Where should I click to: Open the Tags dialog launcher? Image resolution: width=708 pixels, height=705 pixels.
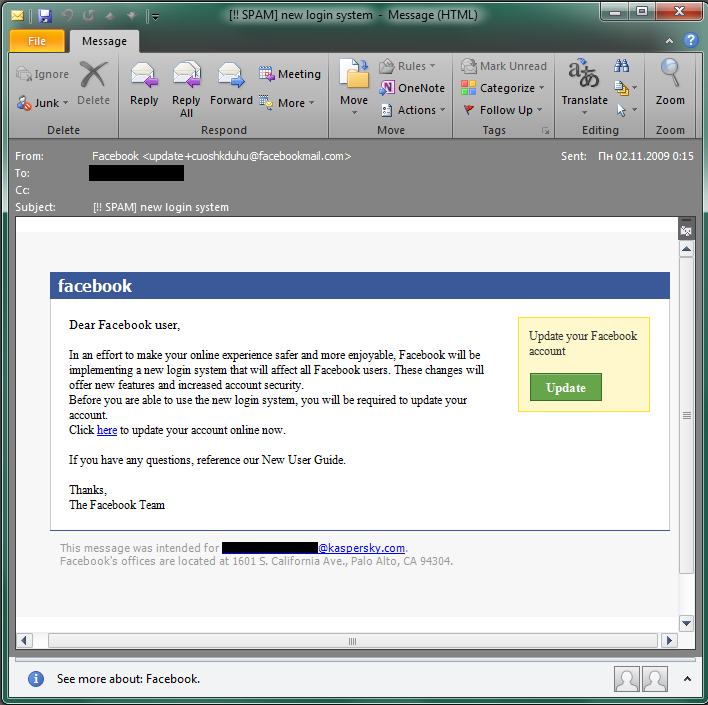(545, 131)
